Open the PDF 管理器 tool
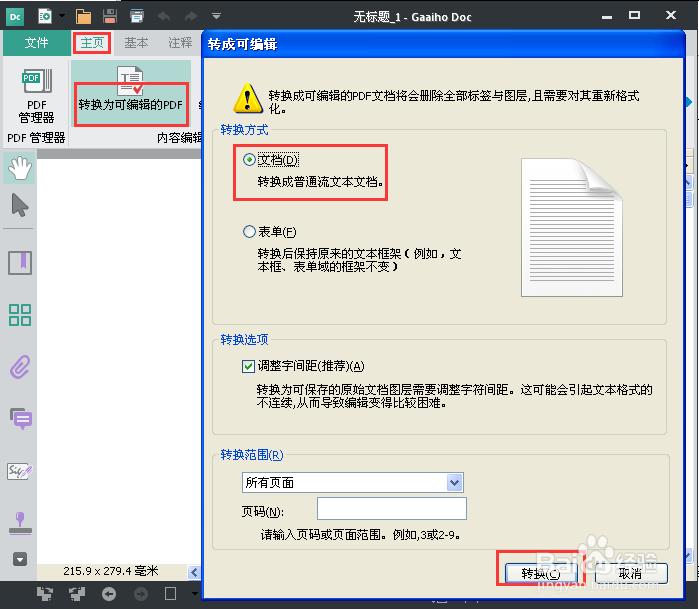 37,96
